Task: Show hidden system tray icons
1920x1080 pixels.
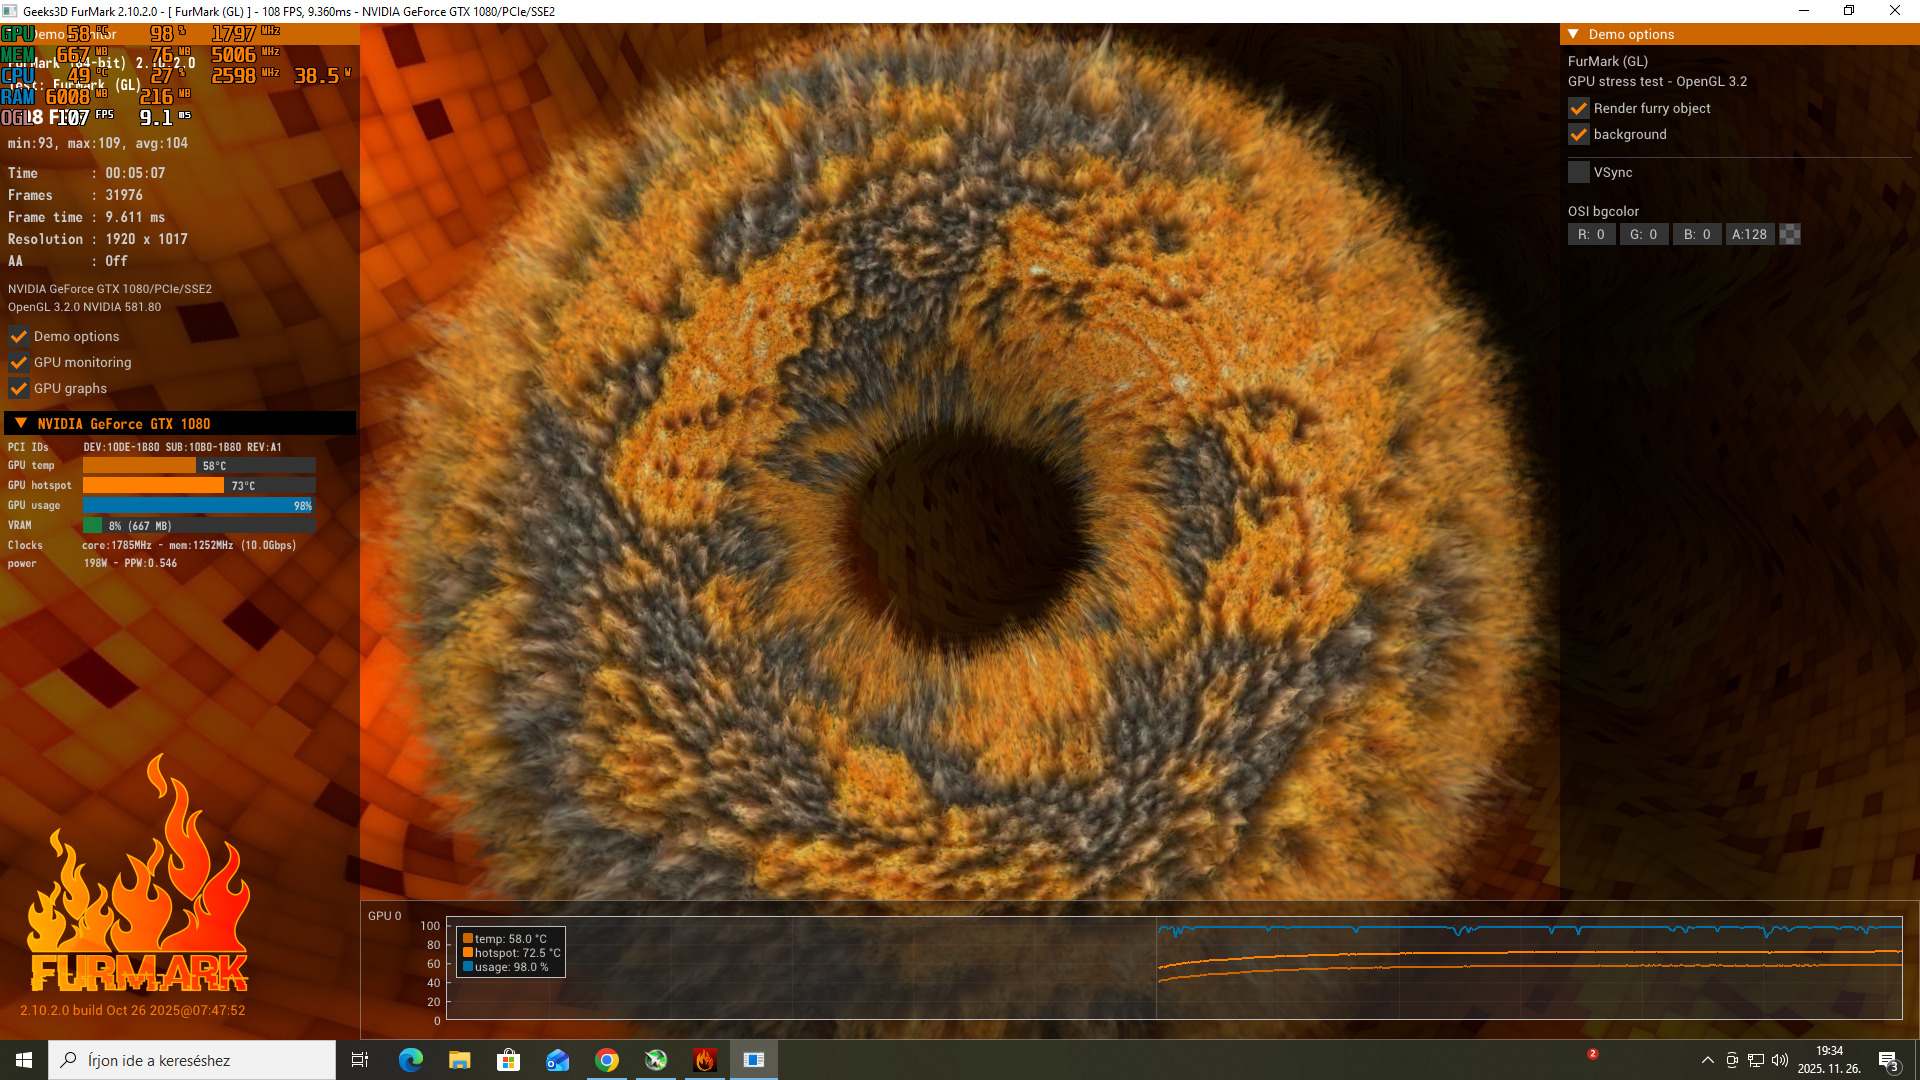Action: point(1707,1060)
